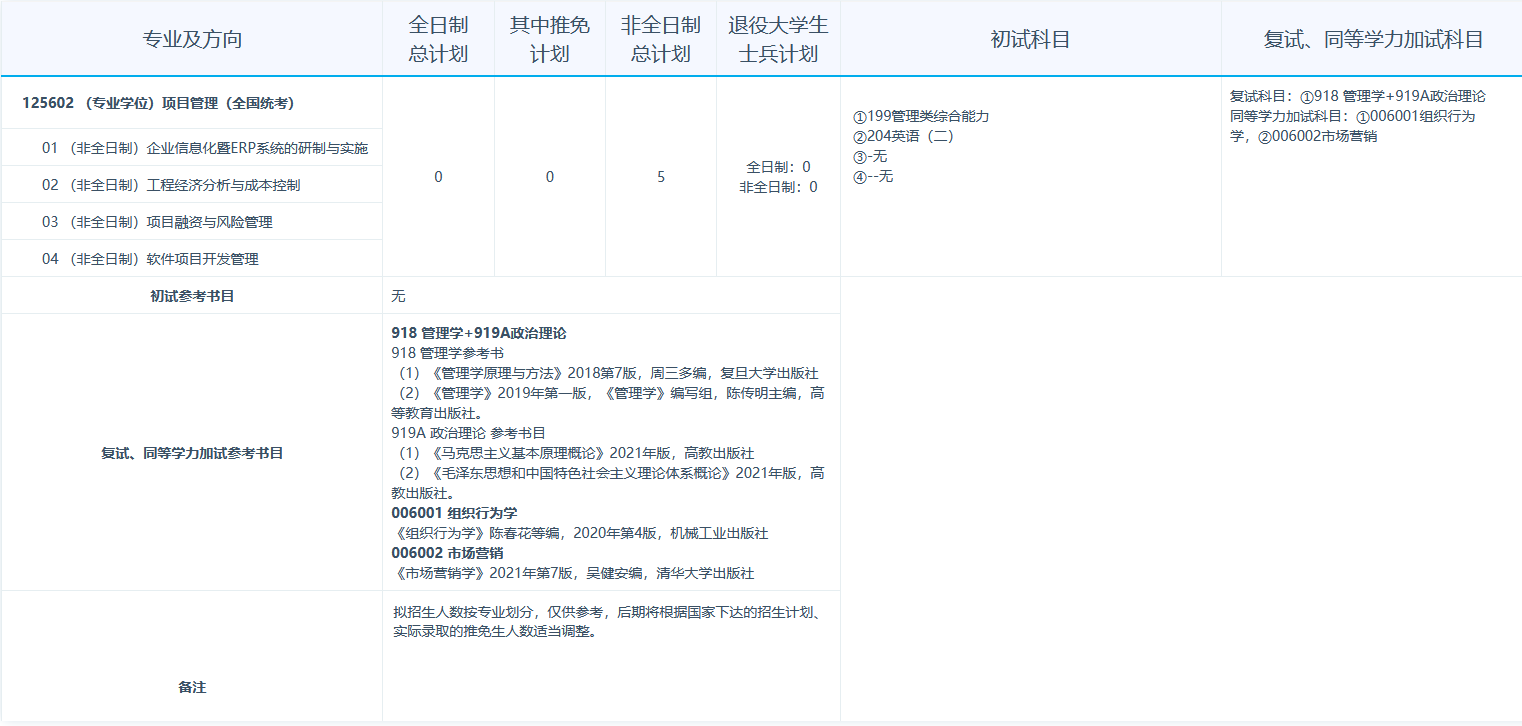This screenshot has height=726, width=1522.
Task: Click the 无 value beside 初试参考书目
Action: pos(399,296)
